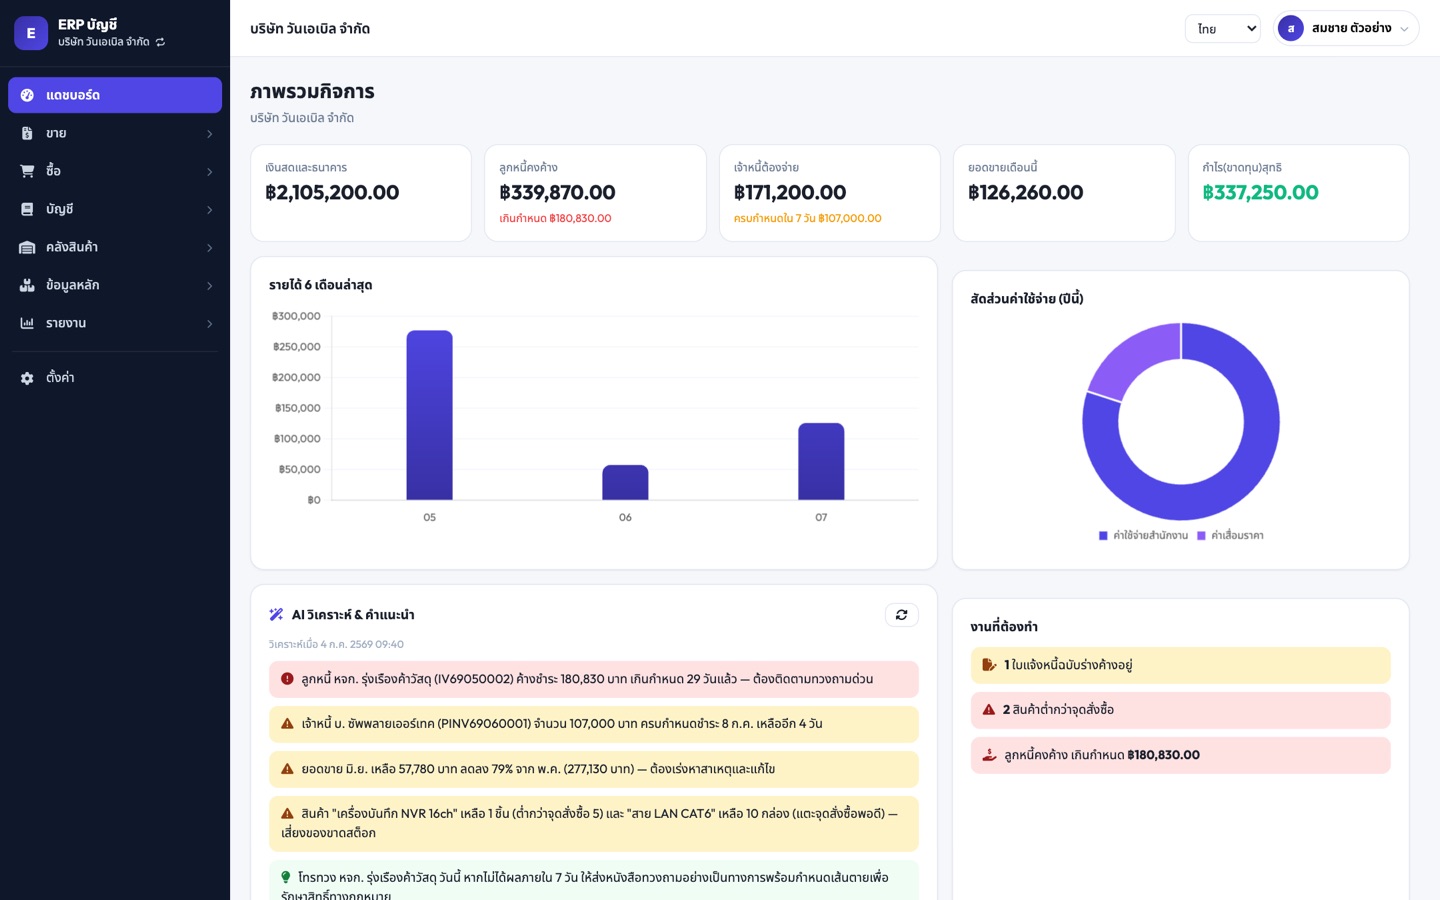Click the hand-coin icon beside ลูกหนี้คงค้าง task

click(x=989, y=755)
